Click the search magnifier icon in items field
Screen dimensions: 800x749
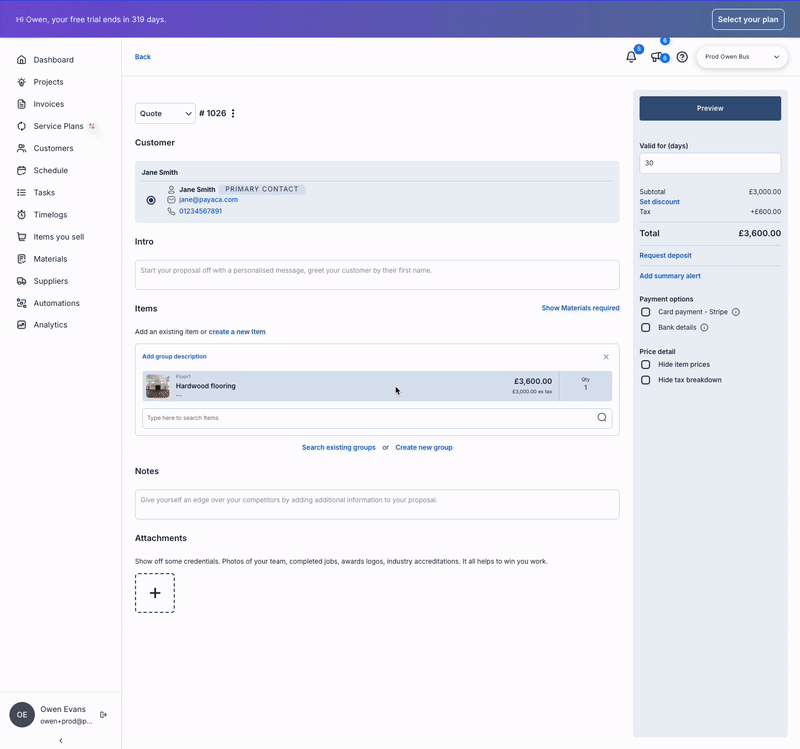click(x=602, y=418)
